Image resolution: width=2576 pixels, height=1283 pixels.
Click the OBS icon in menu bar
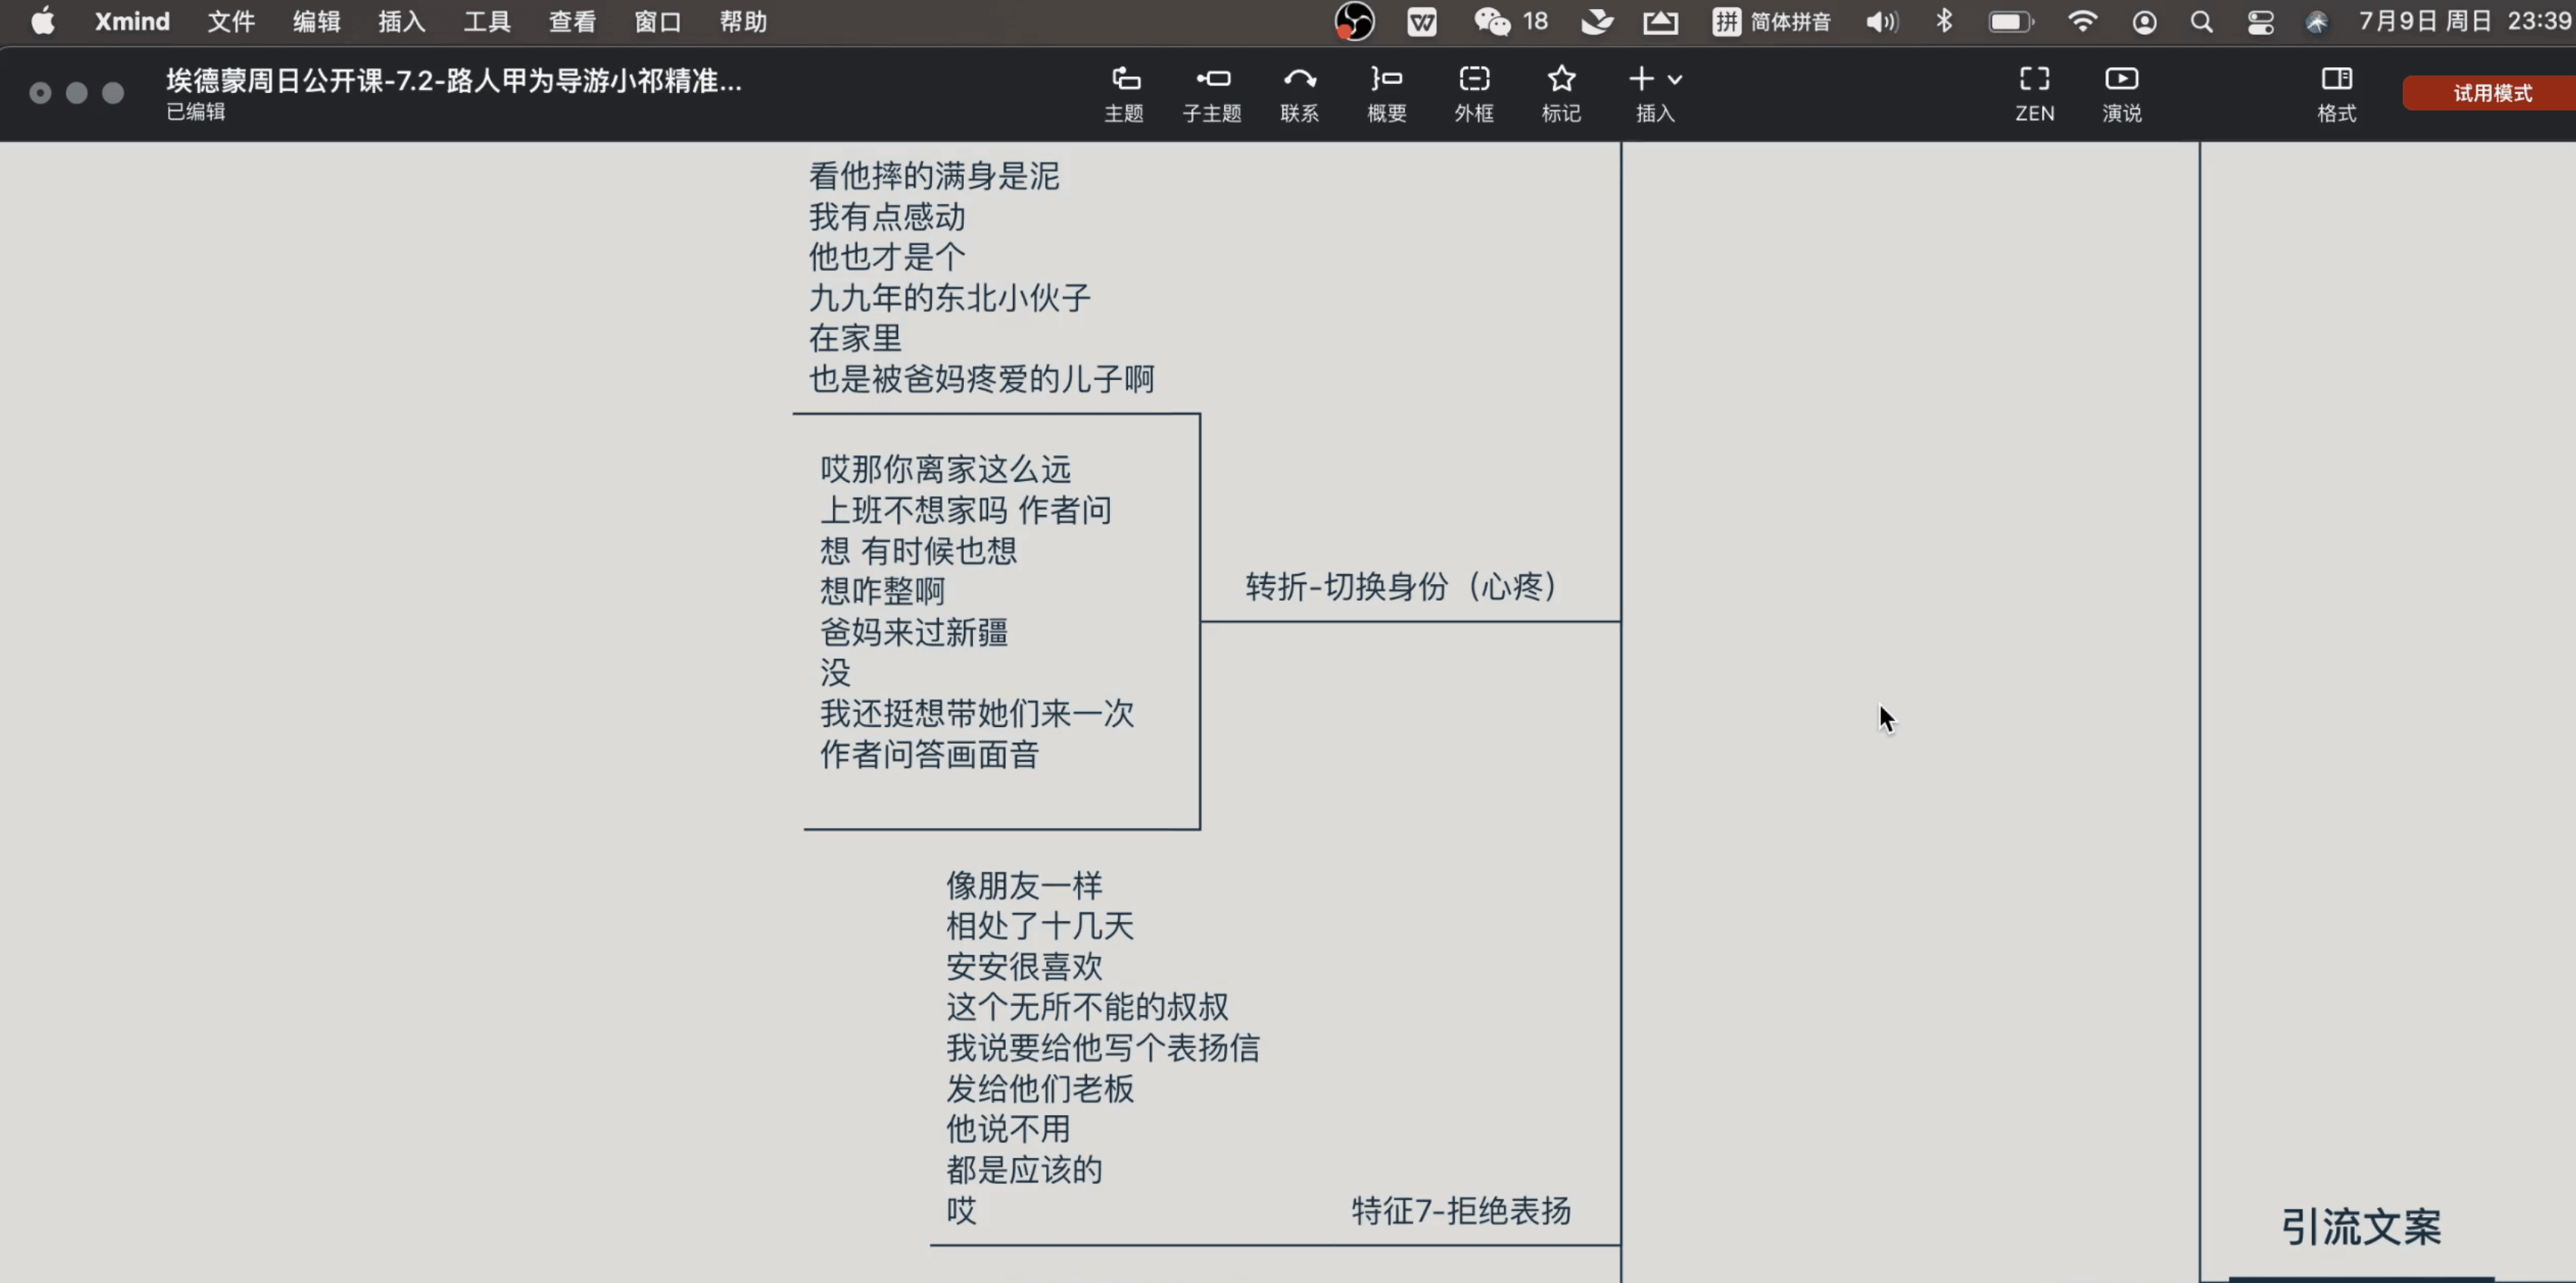click(x=1355, y=21)
